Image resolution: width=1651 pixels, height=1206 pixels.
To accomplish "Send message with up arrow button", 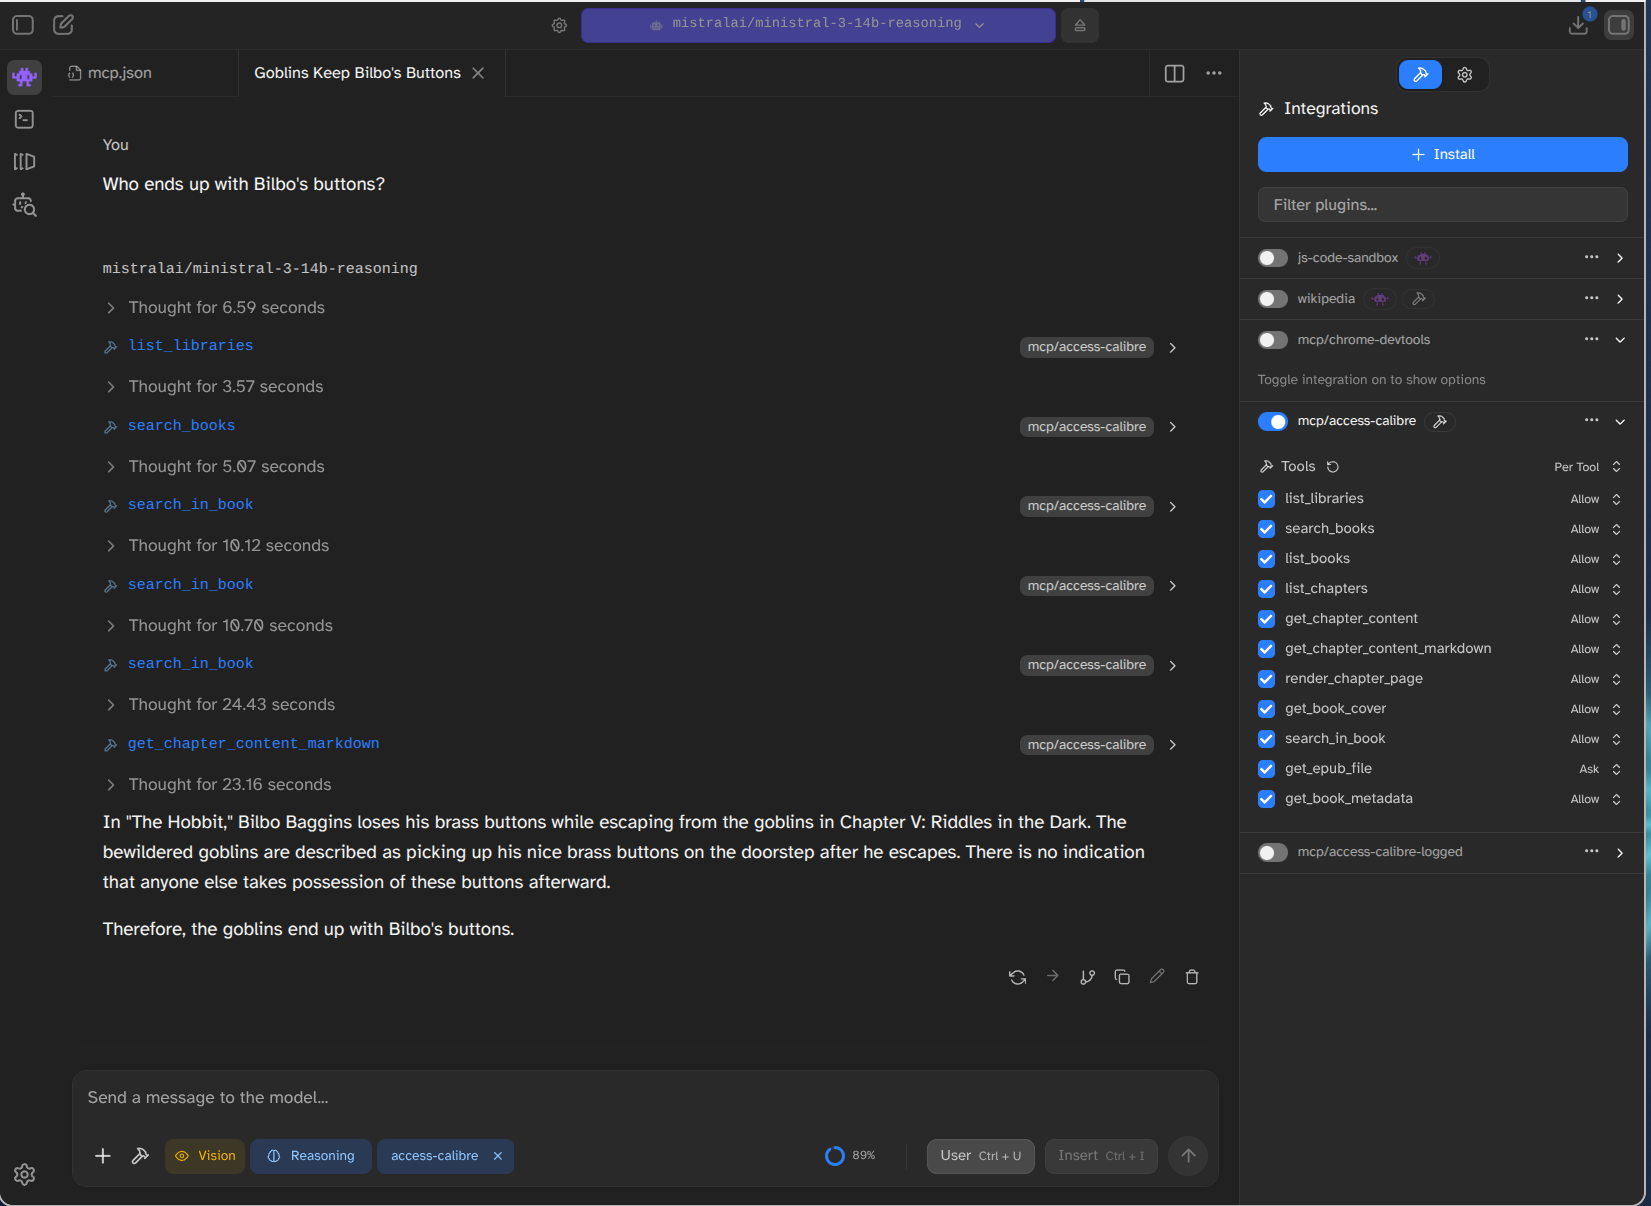I will [x=1188, y=1156].
